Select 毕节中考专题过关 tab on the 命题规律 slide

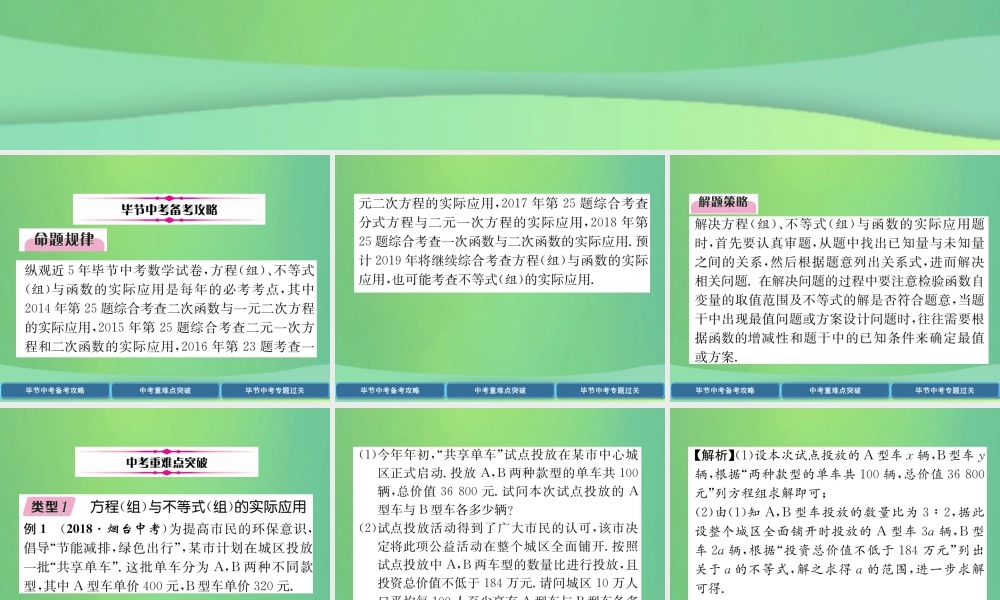click(275, 390)
